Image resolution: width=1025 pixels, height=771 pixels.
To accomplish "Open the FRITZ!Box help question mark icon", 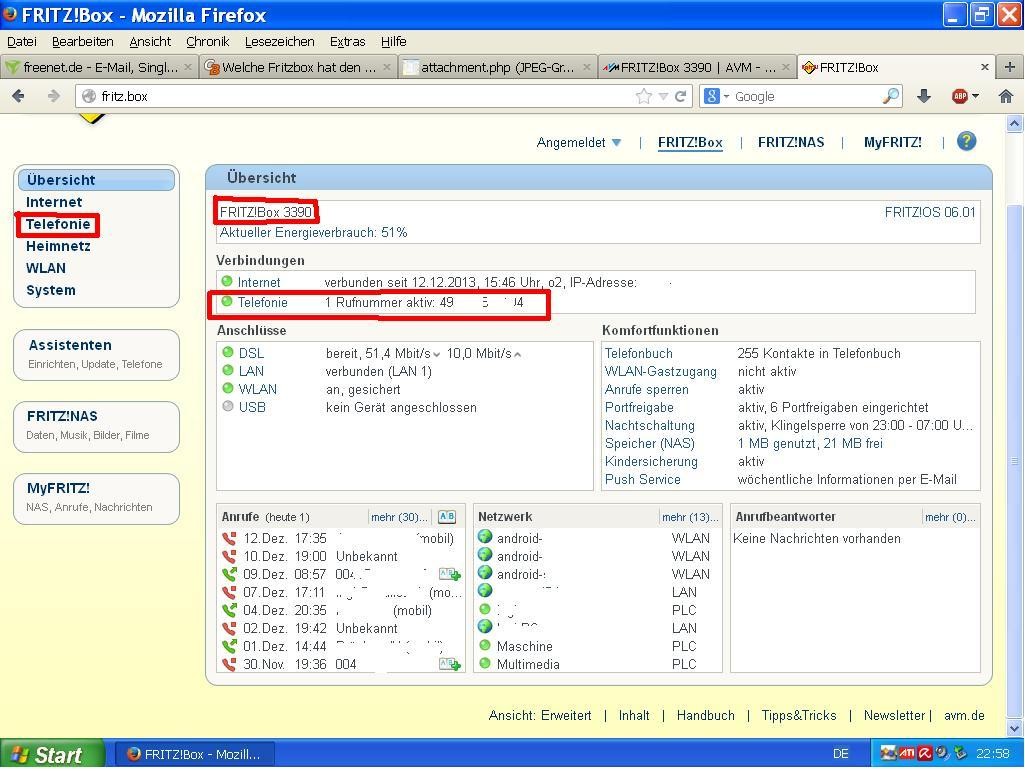I will 966,141.
